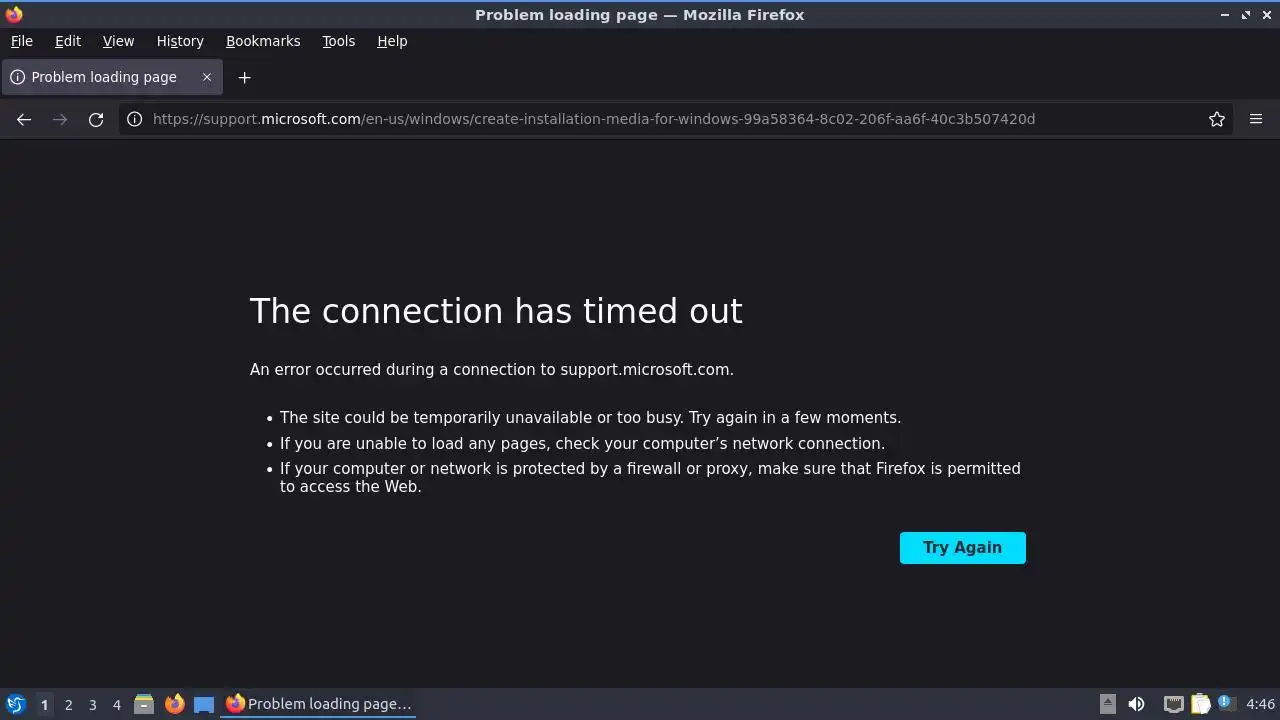
Task: Reload the page with the refresh icon
Action: pyautogui.click(x=96, y=119)
